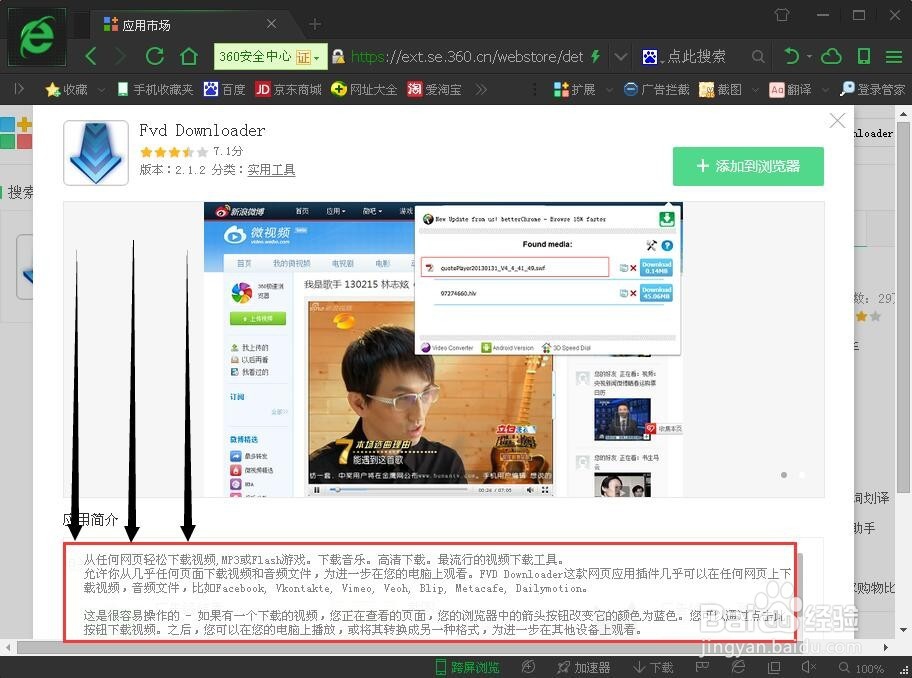Expand the address bar history dropdown
The image size is (912, 678).
[621, 57]
